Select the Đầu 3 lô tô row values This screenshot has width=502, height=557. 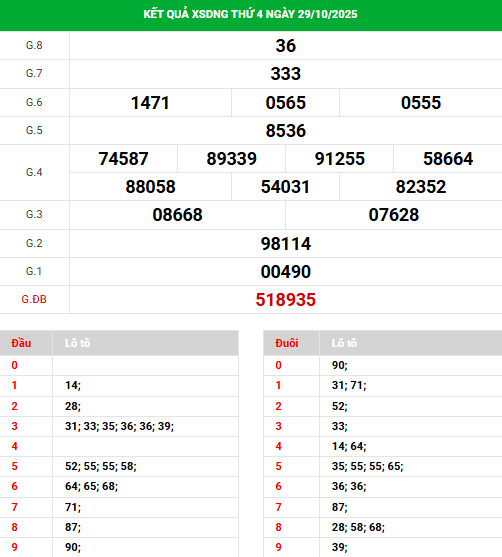[x=119, y=426]
